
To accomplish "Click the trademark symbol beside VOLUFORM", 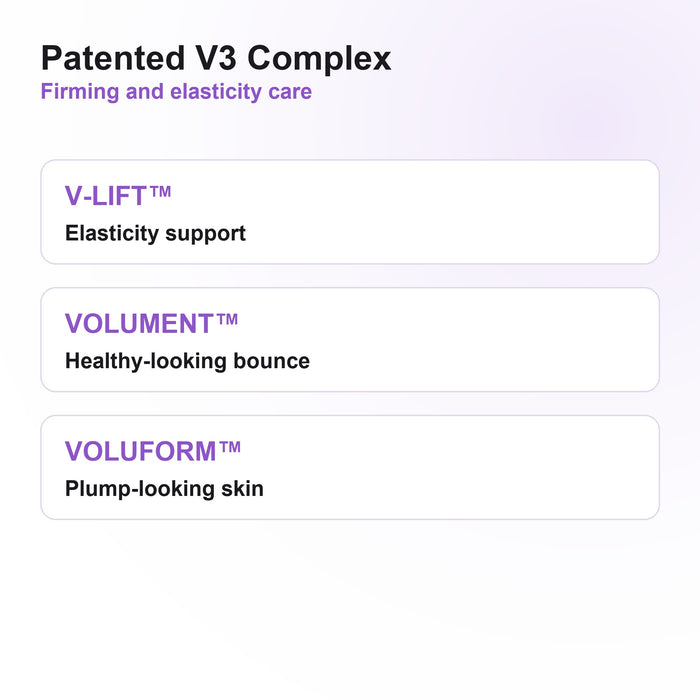I will [x=230, y=447].
